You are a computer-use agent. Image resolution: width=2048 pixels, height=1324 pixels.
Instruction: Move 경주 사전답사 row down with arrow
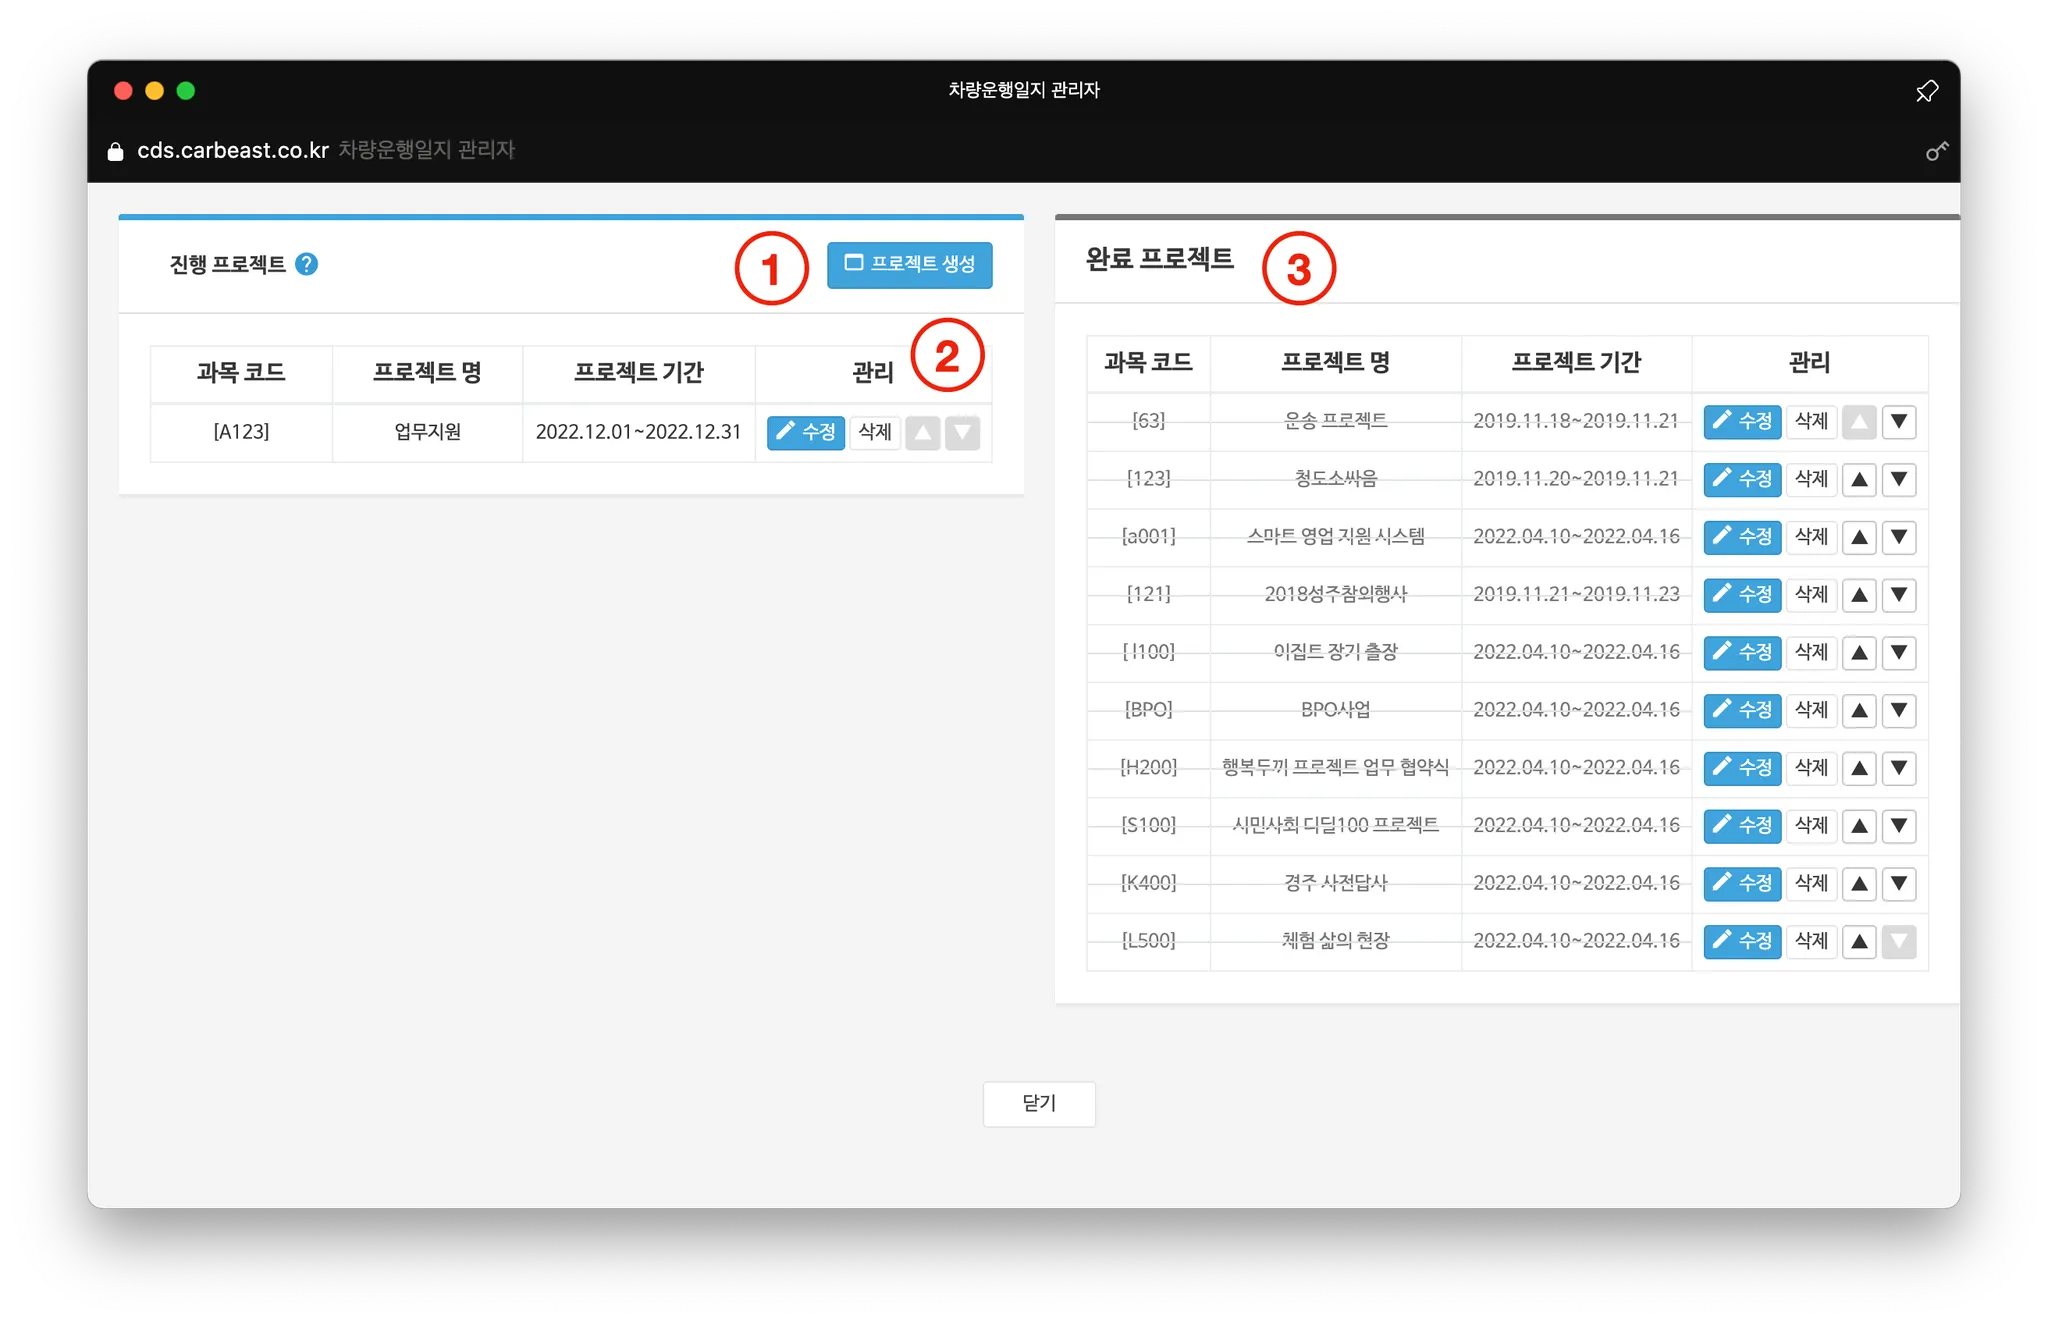[1898, 883]
